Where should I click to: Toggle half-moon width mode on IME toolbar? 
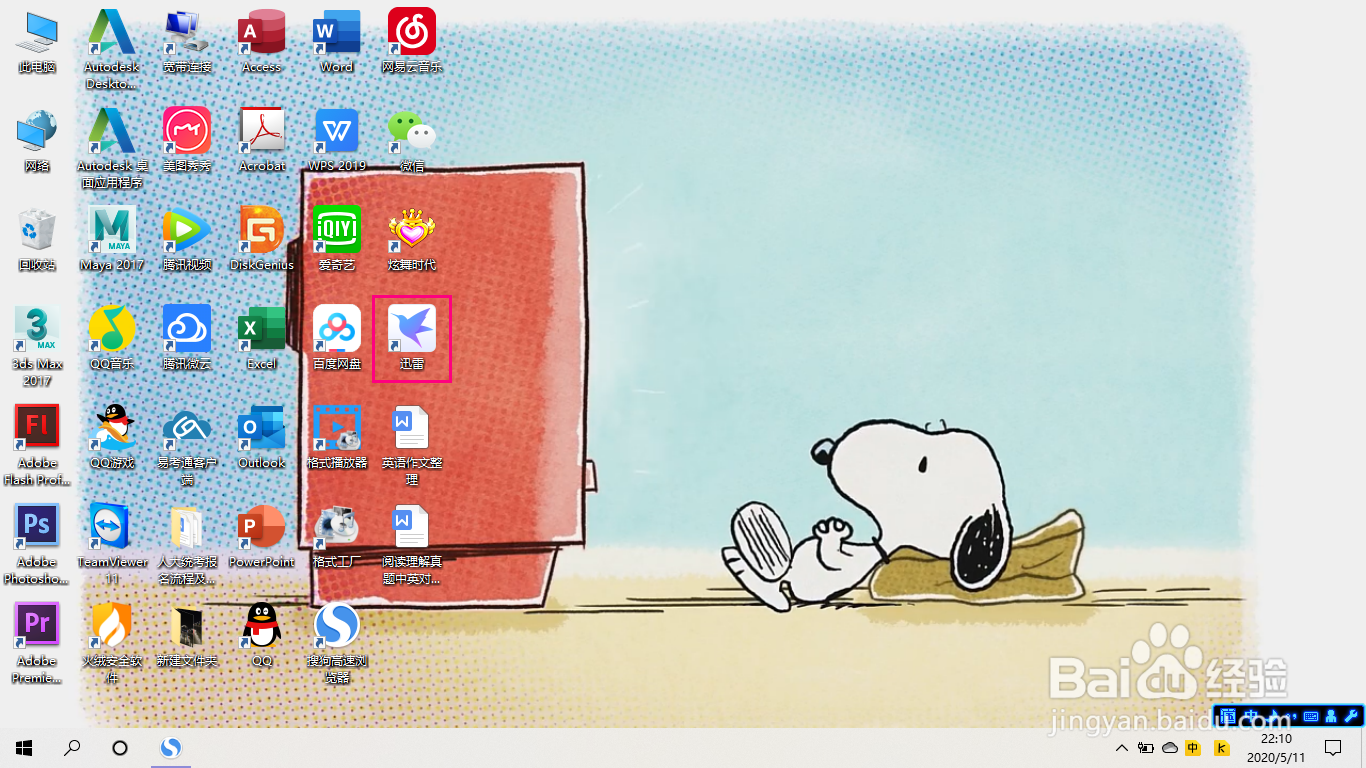click(x=1273, y=716)
